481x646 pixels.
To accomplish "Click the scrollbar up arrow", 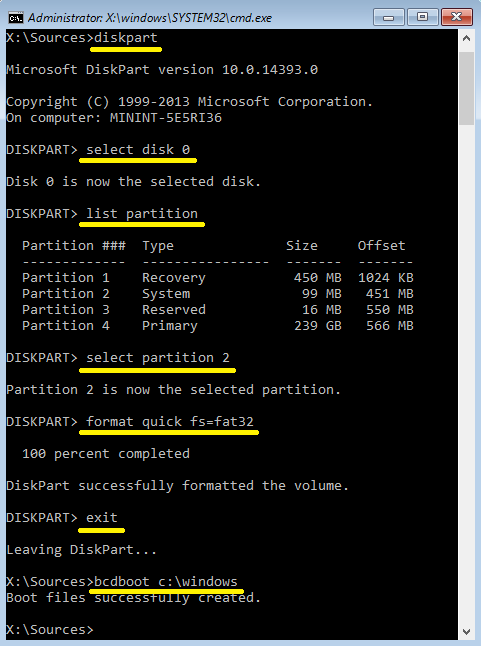I will click(x=466, y=39).
